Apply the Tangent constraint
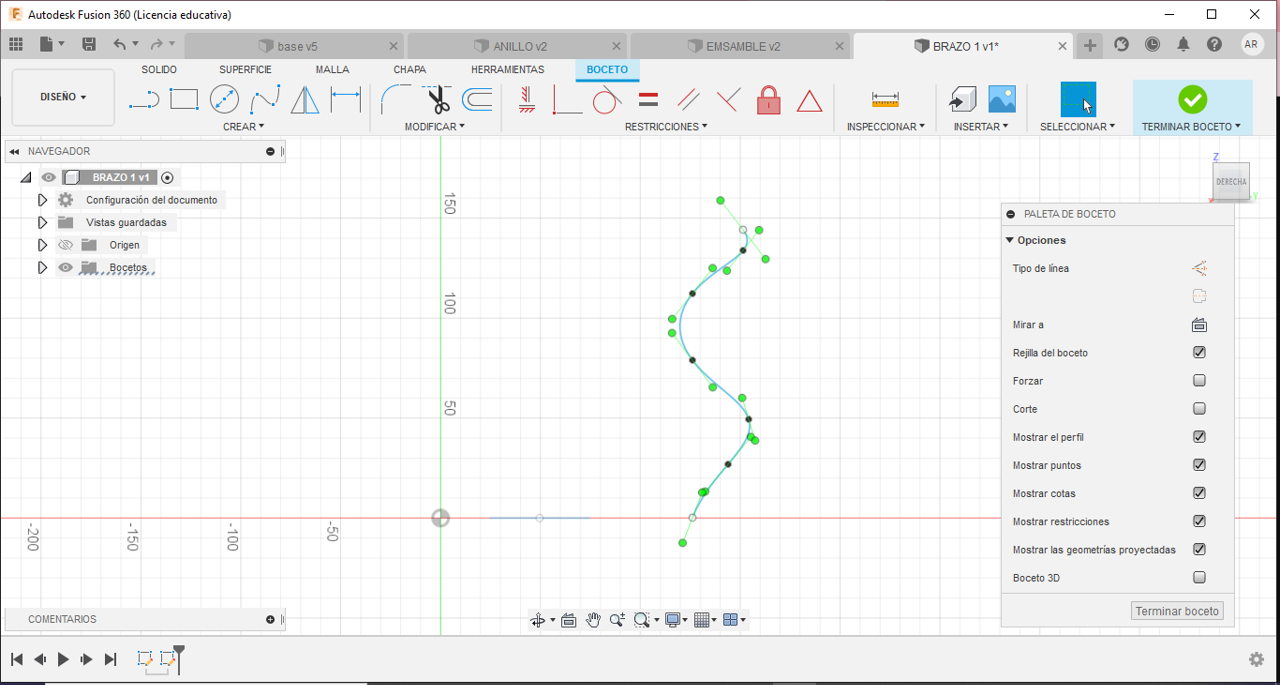The image size is (1280, 685). [607, 100]
